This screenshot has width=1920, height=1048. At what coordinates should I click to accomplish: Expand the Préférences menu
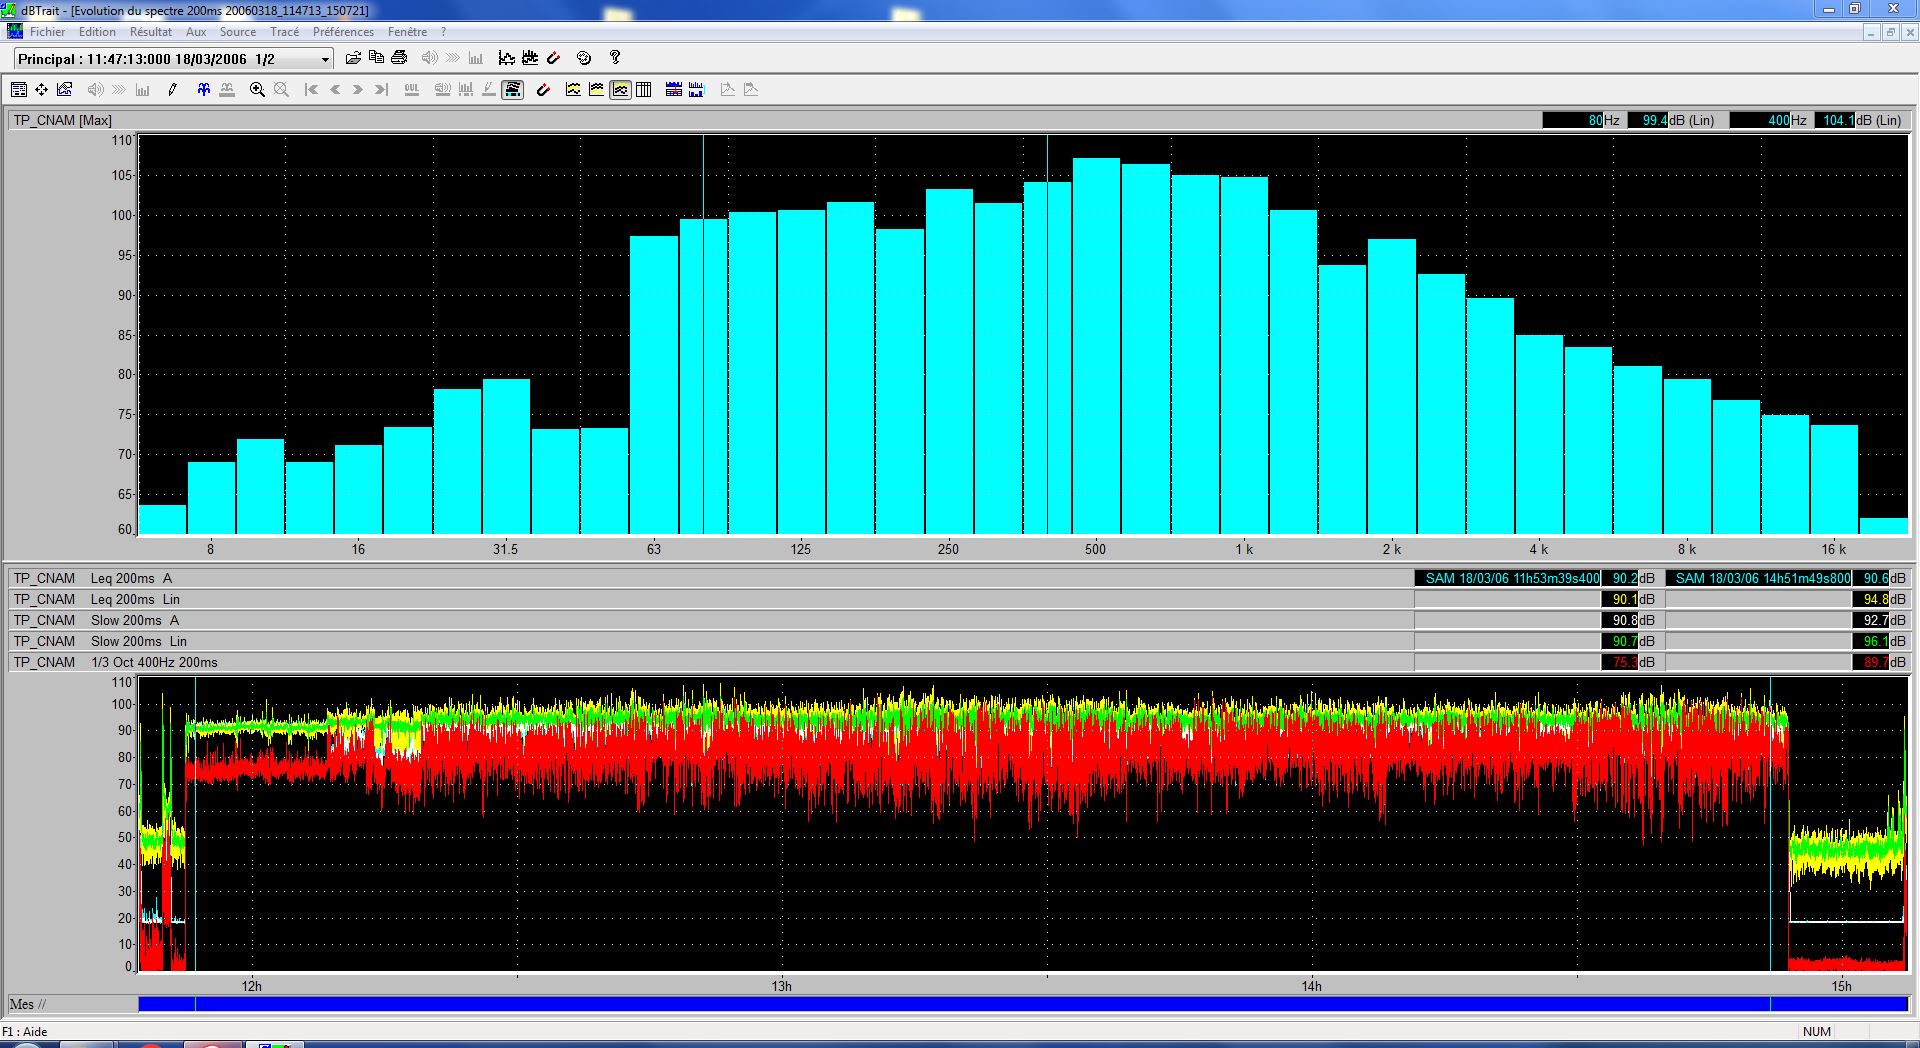pos(344,31)
